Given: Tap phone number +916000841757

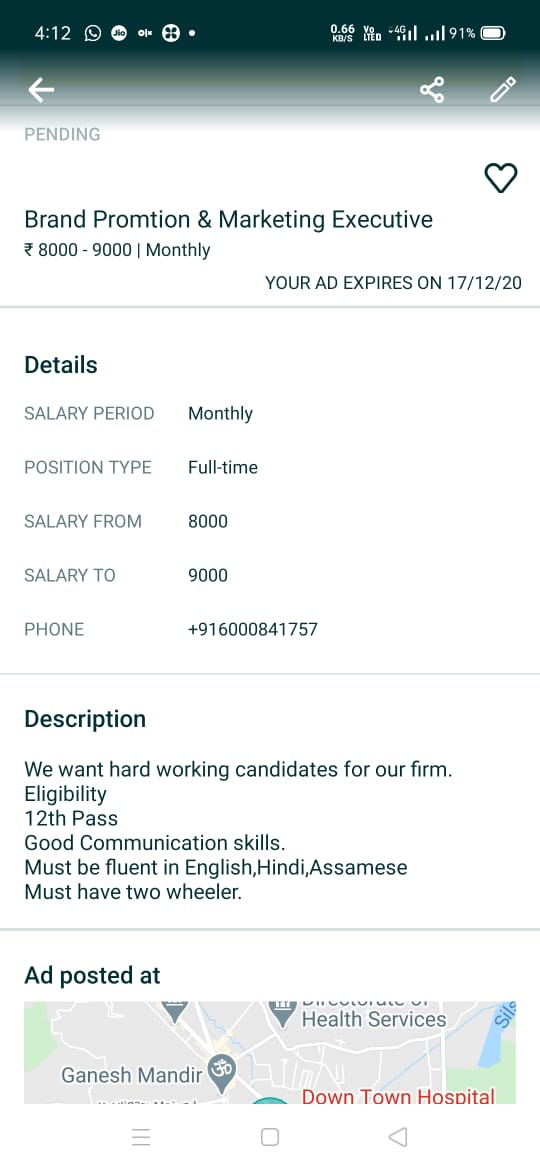Looking at the screenshot, I should (x=253, y=629).
